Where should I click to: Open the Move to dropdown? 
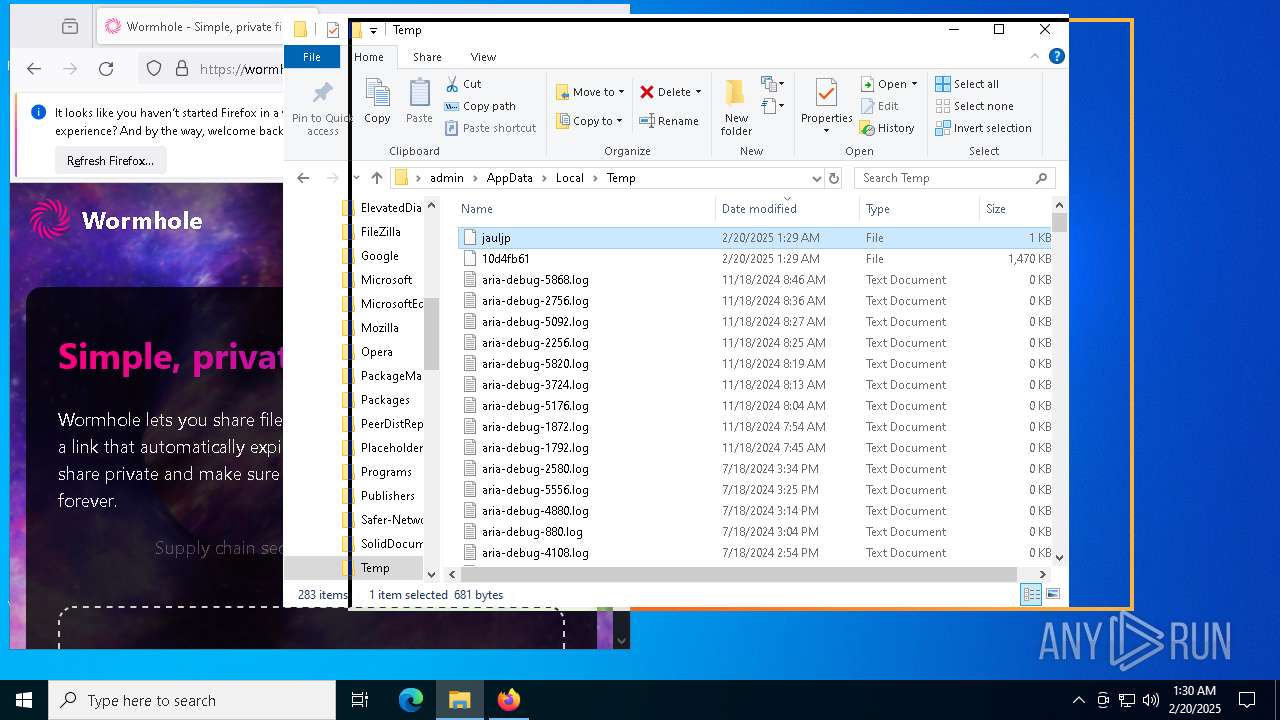click(590, 92)
